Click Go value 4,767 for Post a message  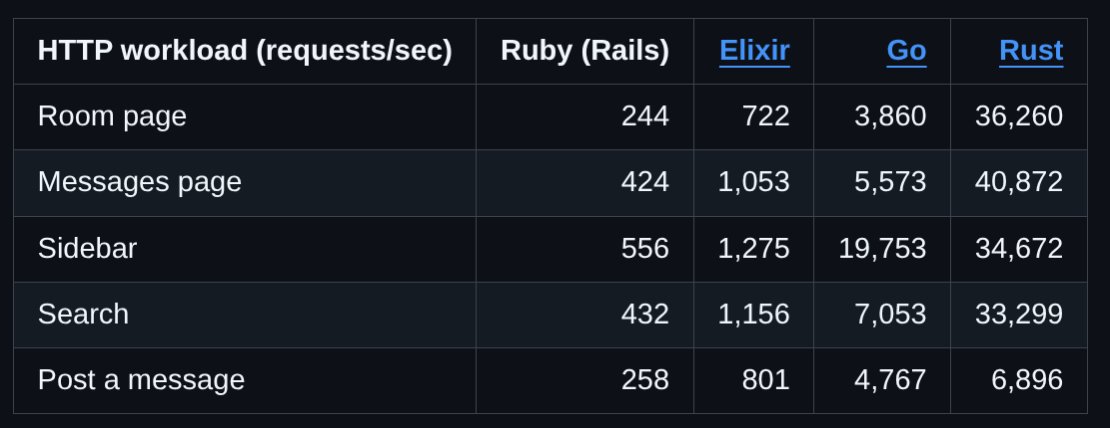(890, 380)
